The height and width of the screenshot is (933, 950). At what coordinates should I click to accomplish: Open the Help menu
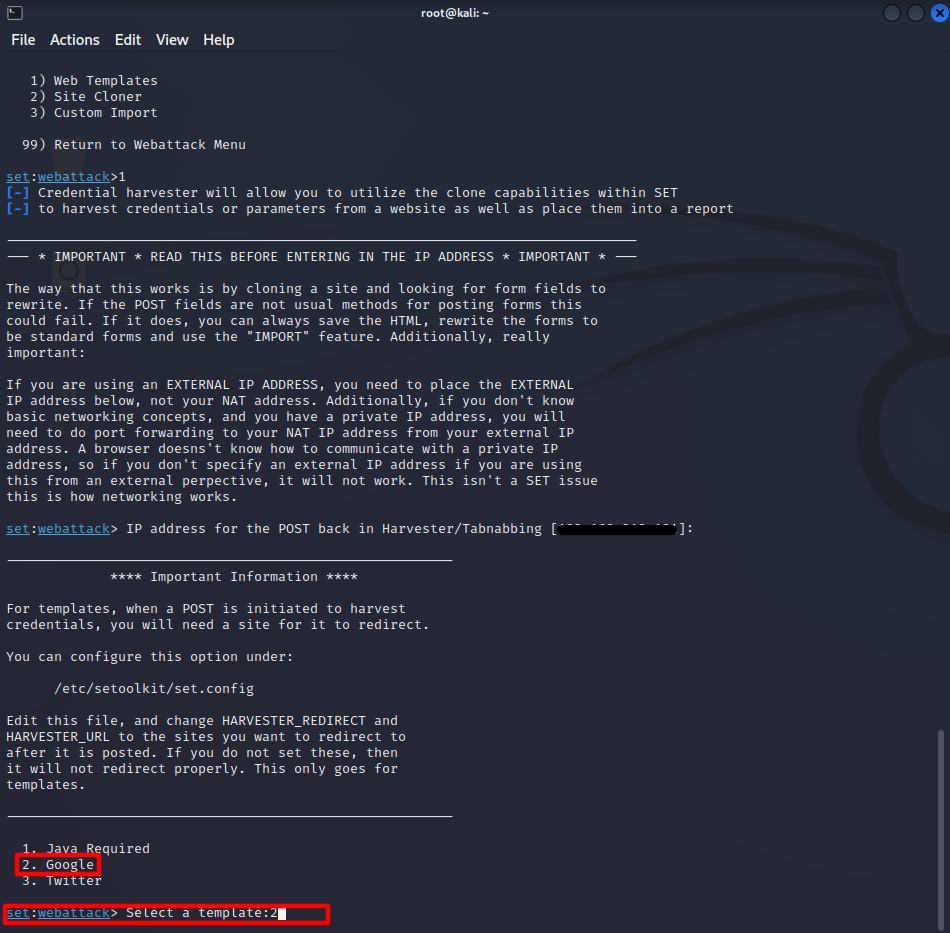(x=218, y=40)
